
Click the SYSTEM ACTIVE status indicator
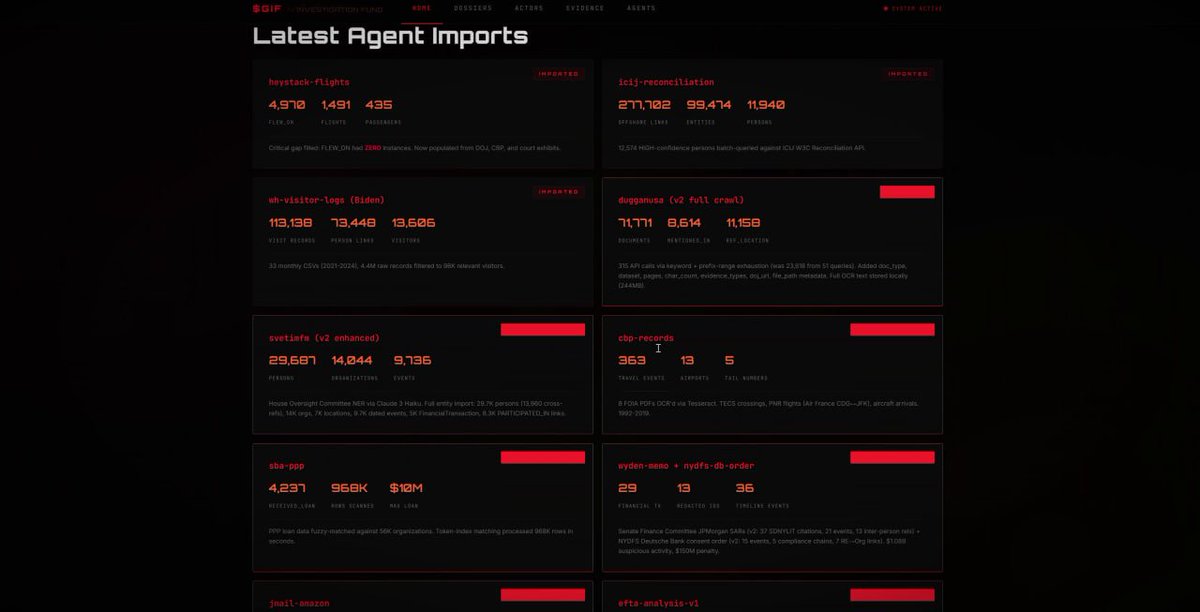(x=913, y=8)
